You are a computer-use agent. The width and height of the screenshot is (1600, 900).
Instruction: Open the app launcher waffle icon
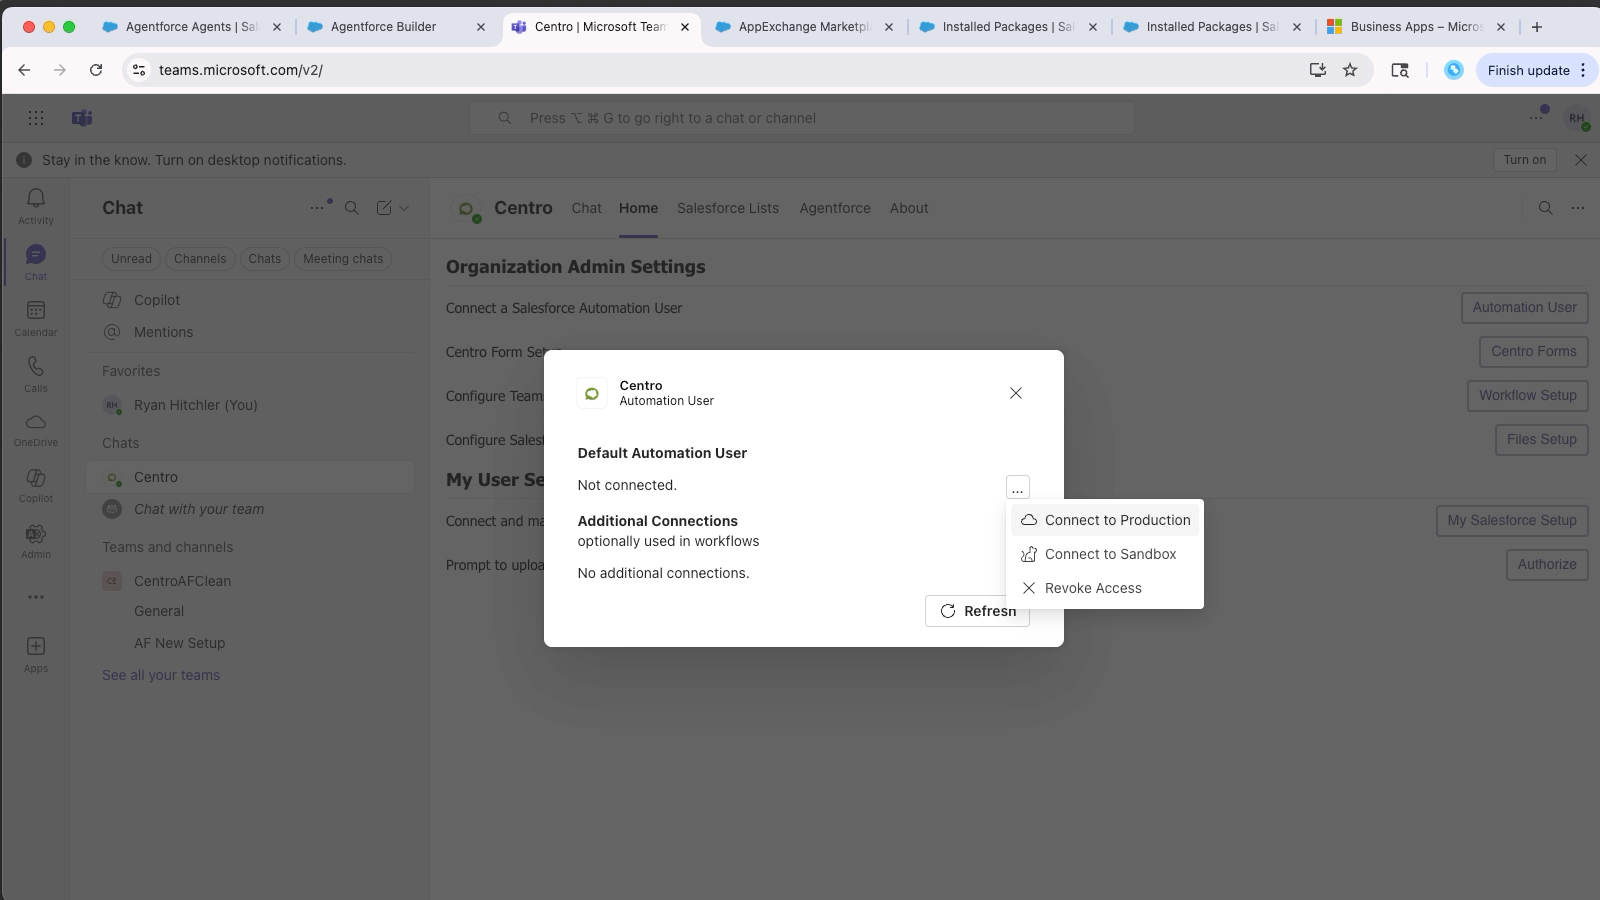point(36,118)
